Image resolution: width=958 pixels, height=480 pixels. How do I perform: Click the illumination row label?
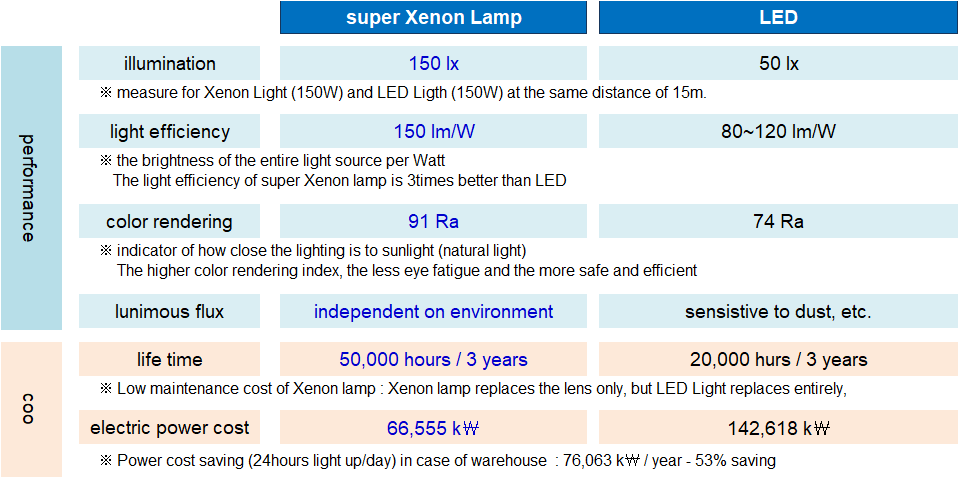click(169, 63)
